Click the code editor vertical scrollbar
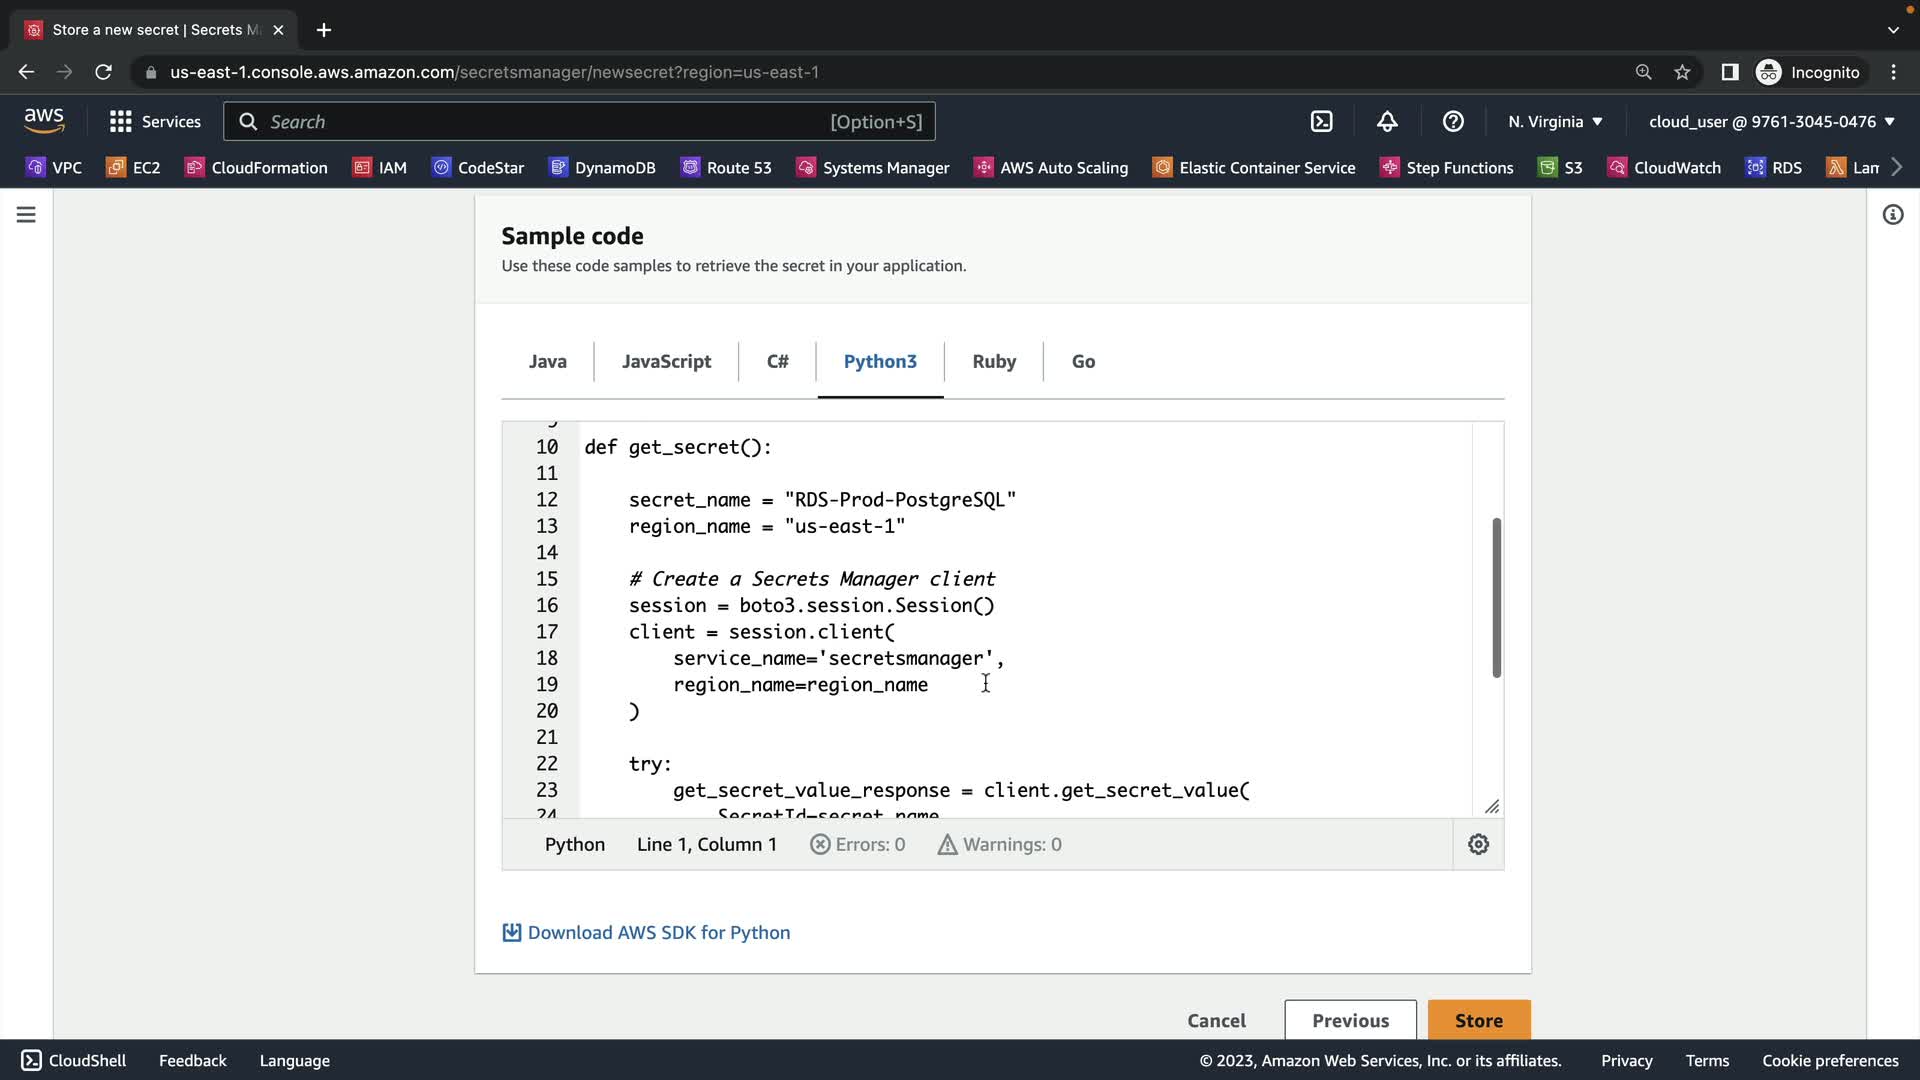1920x1080 pixels. (x=1496, y=597)
